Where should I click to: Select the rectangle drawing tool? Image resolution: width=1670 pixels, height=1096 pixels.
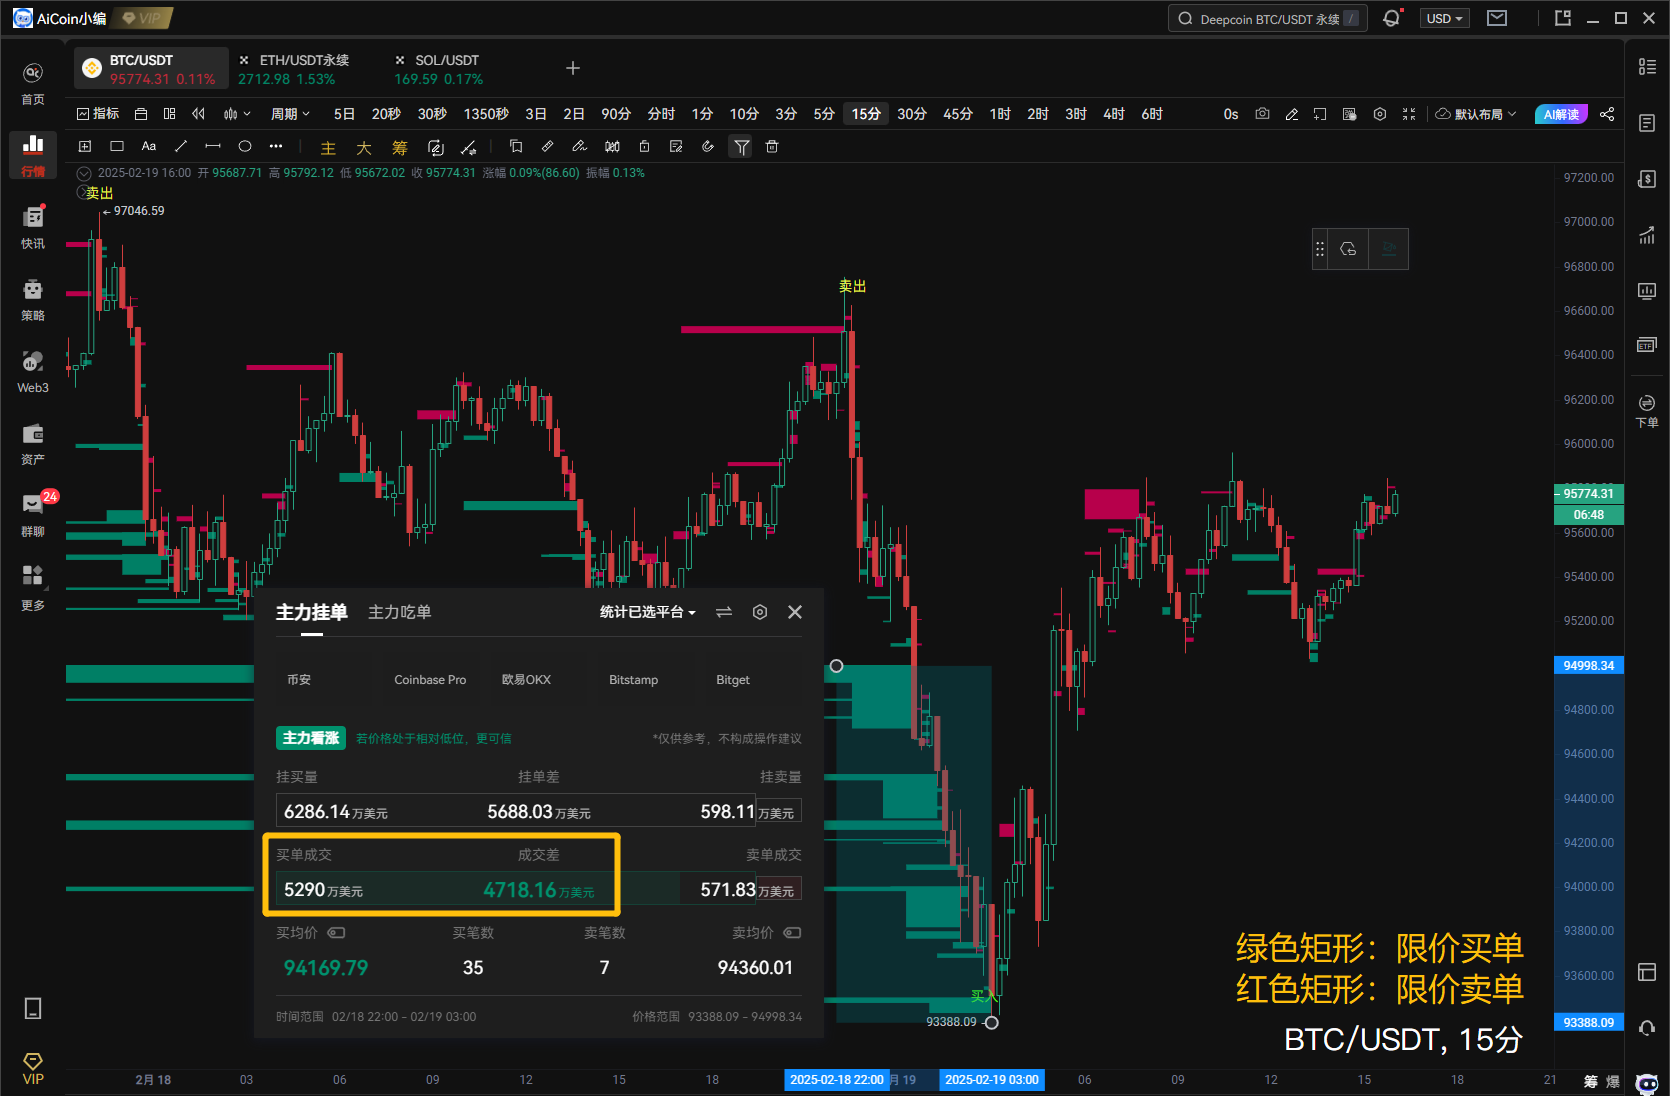pyautogui.click(x=117, y=146)
